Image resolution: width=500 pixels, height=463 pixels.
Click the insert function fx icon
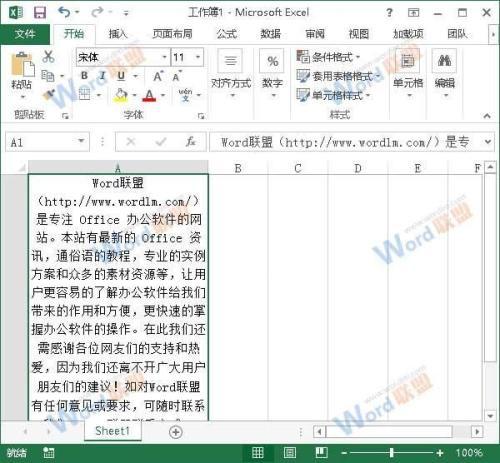point(190,142)
